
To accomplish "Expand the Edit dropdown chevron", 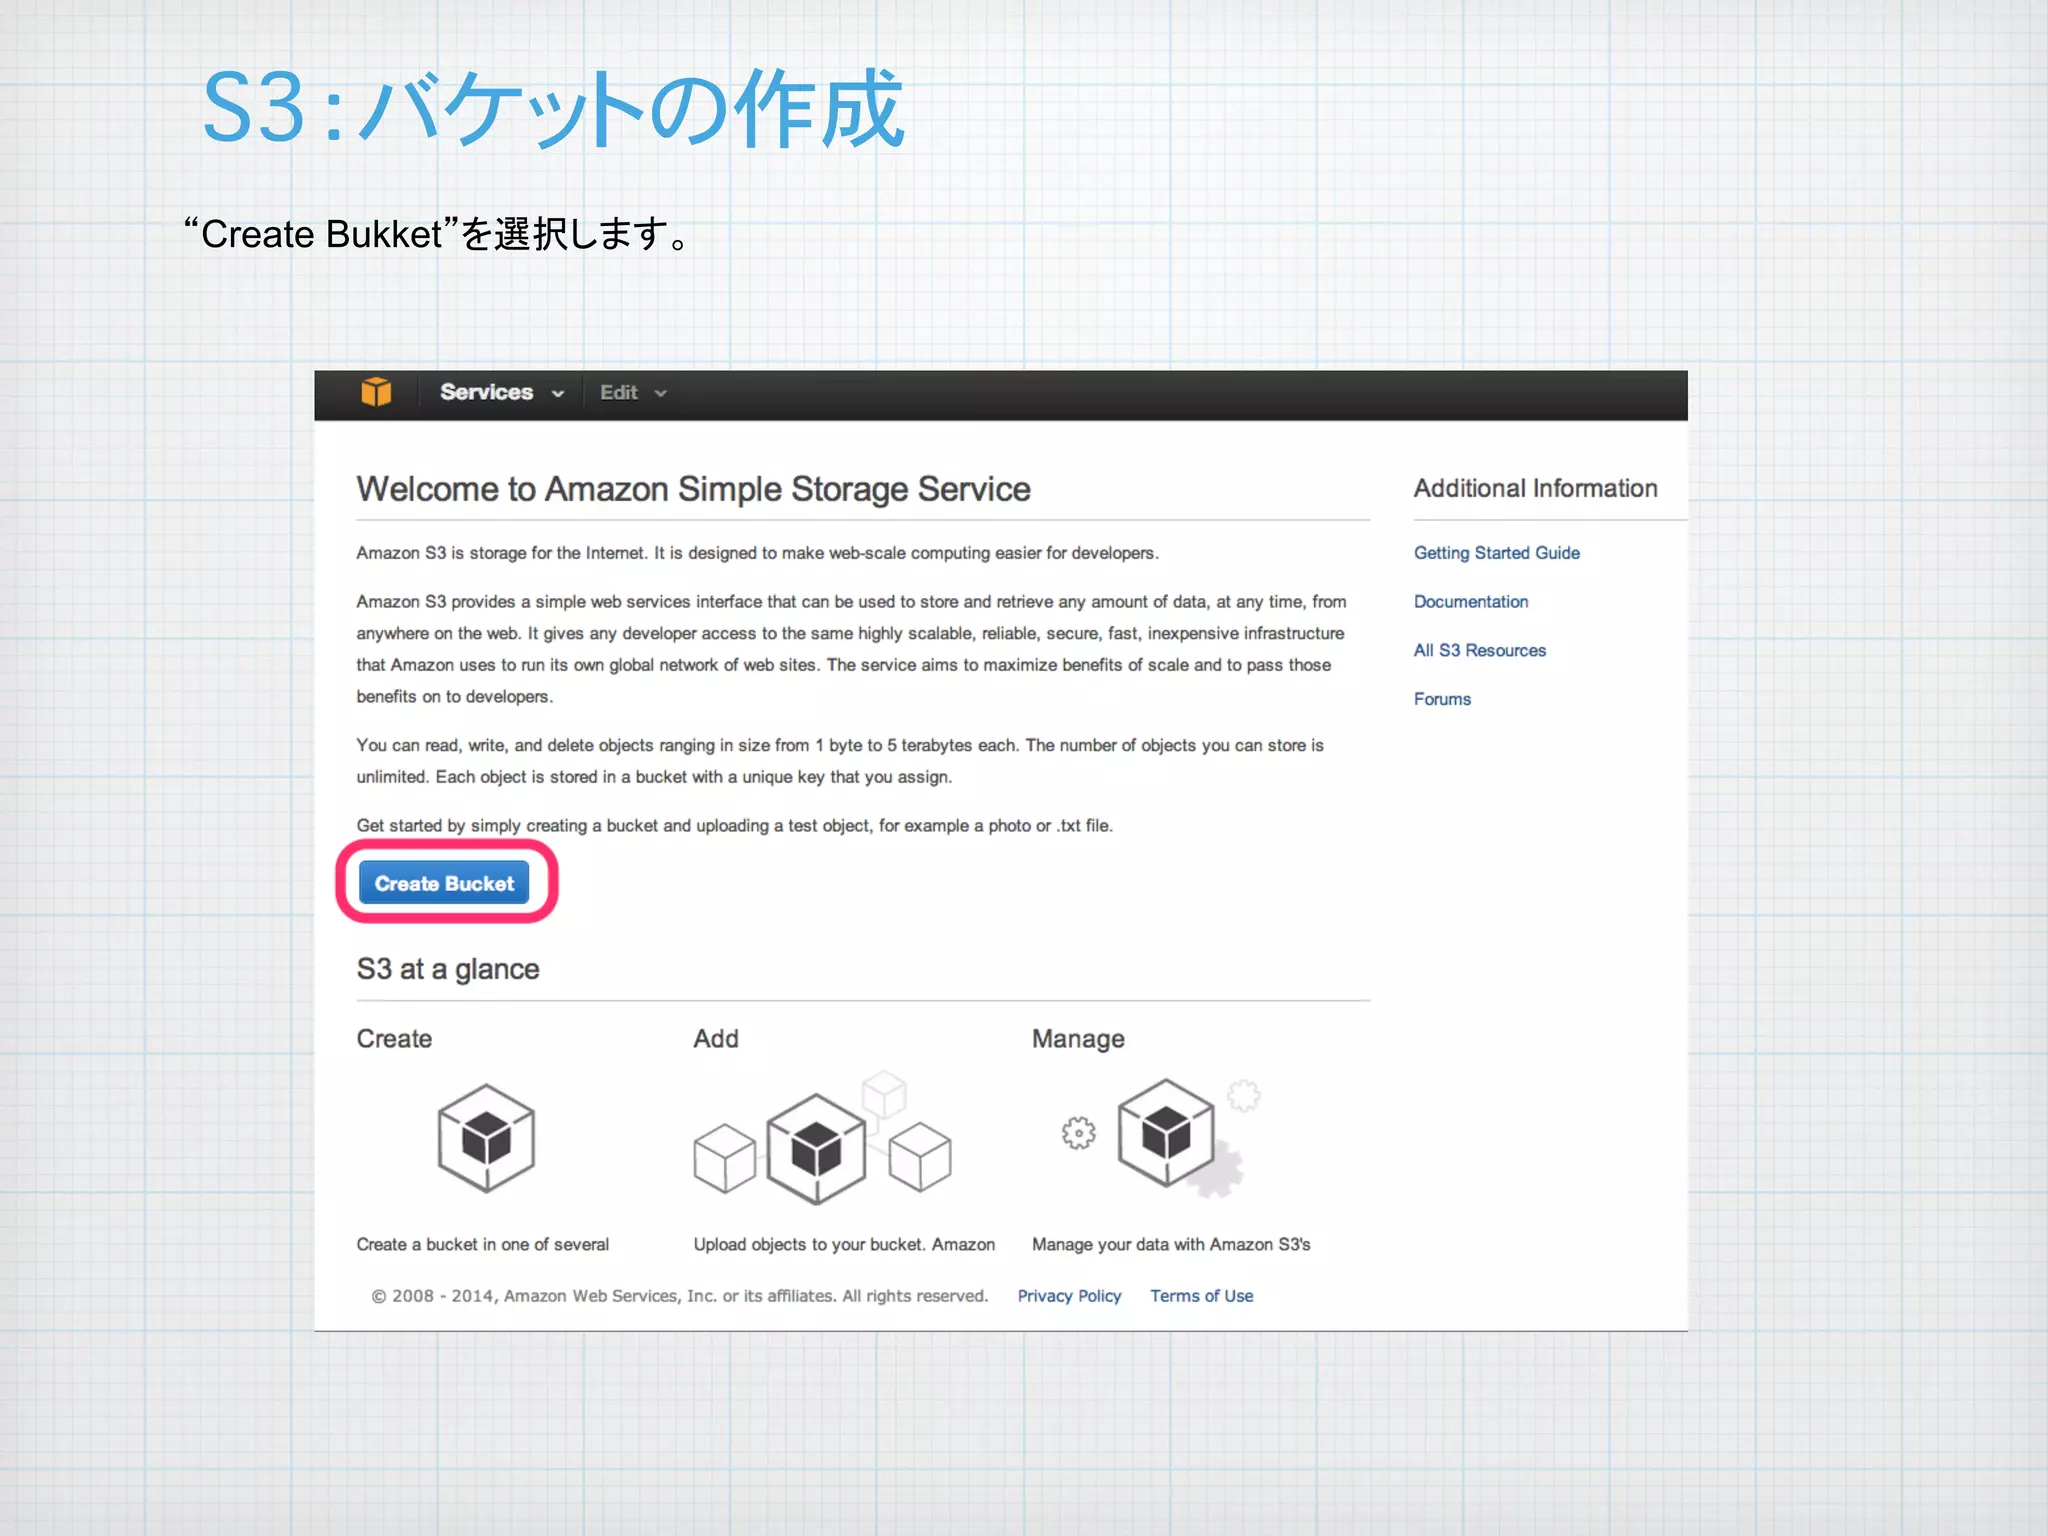I will click(660, 394).
